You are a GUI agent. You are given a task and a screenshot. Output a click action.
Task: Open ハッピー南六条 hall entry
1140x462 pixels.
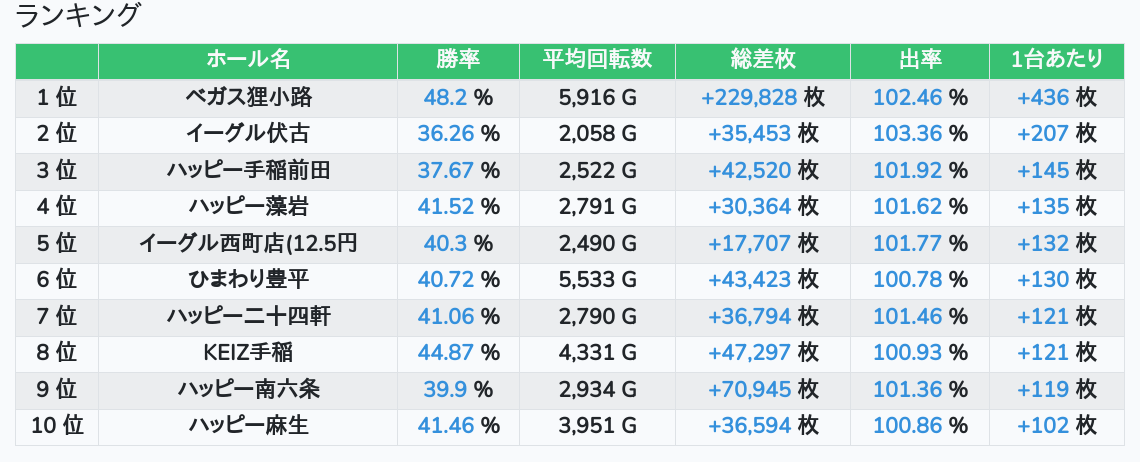pyautogui.click(x=248, y=389)
